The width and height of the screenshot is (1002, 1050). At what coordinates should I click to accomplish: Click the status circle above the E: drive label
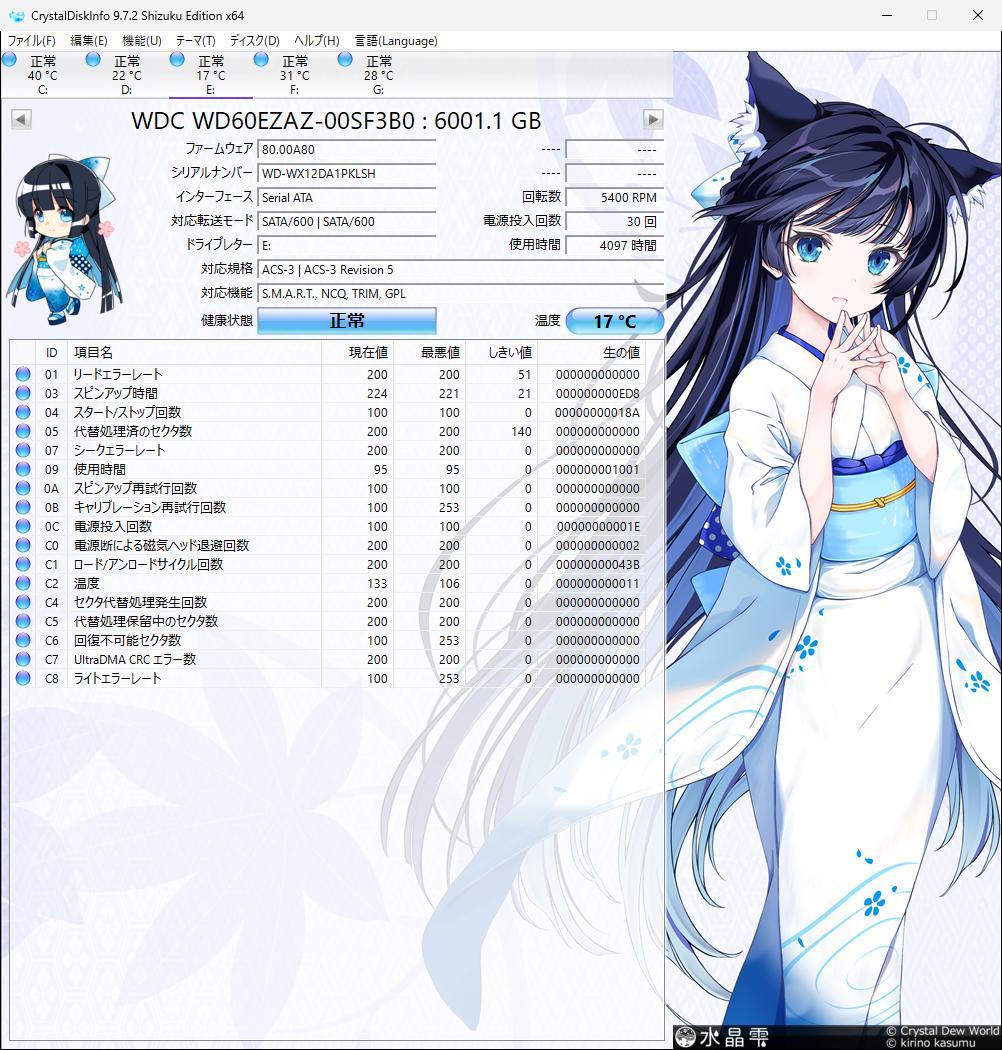(177, 60)
